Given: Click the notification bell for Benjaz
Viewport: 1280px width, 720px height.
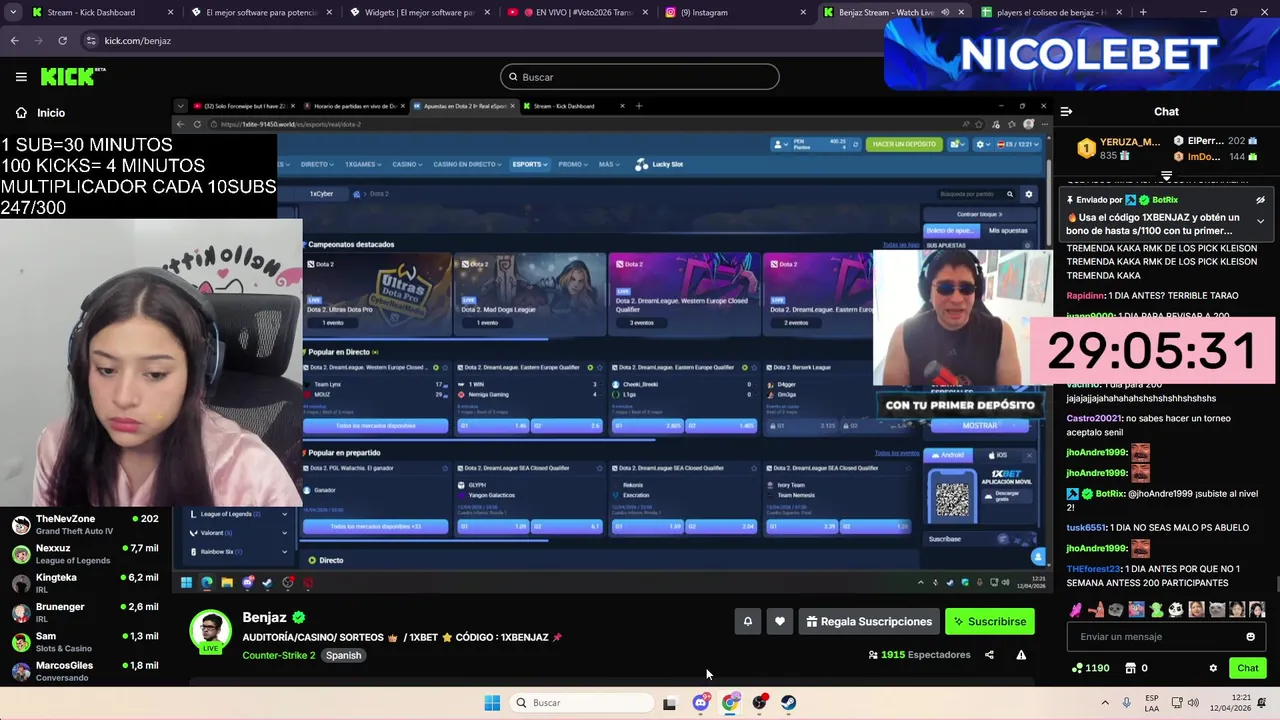Looking at the screenshot, I should [747, 622].
